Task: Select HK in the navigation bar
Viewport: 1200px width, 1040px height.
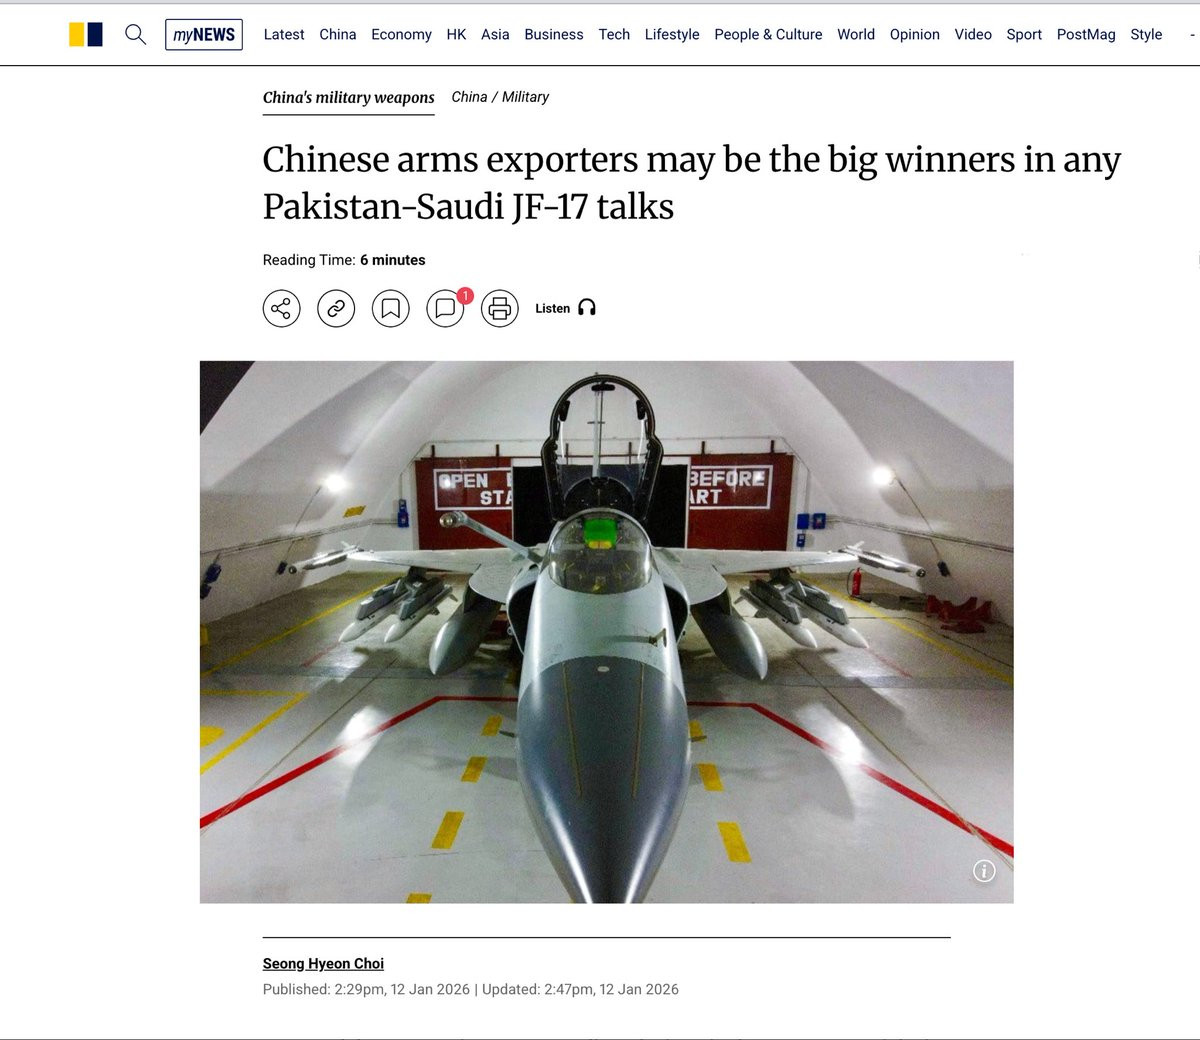Action: coord(456,34)
